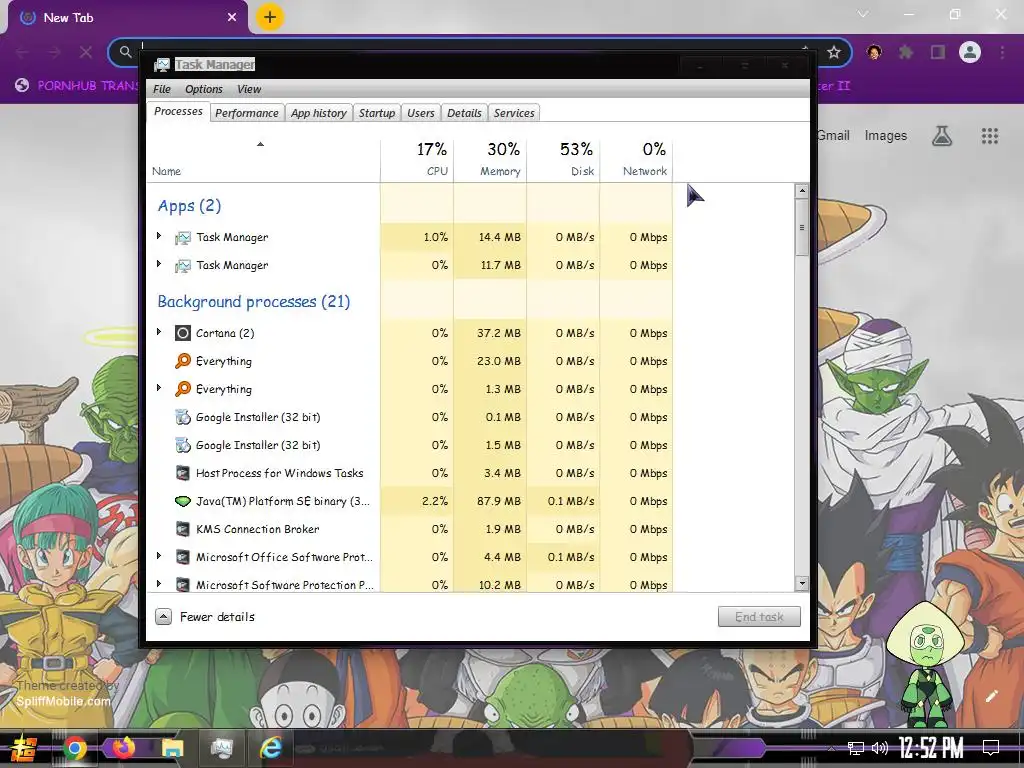Click the Google Installer icon using 0.1 MB
Screen dimensions: 1024x768
183,417
